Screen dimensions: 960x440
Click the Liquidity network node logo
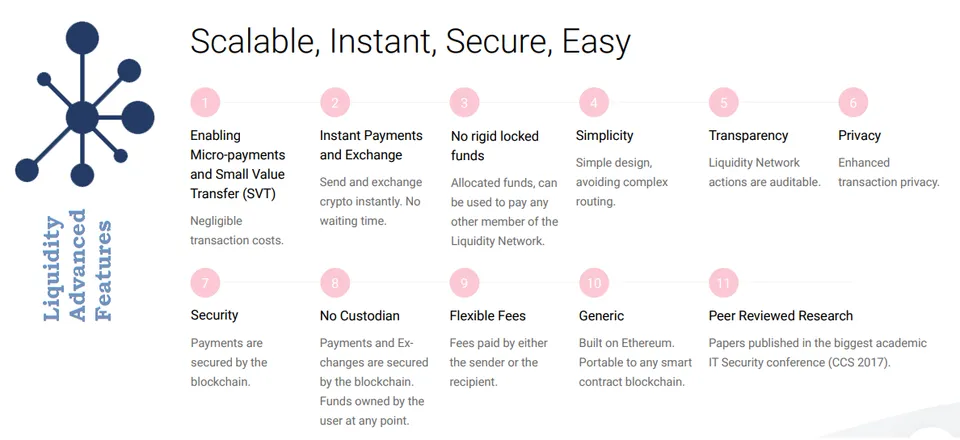click(x=84, y=103)
